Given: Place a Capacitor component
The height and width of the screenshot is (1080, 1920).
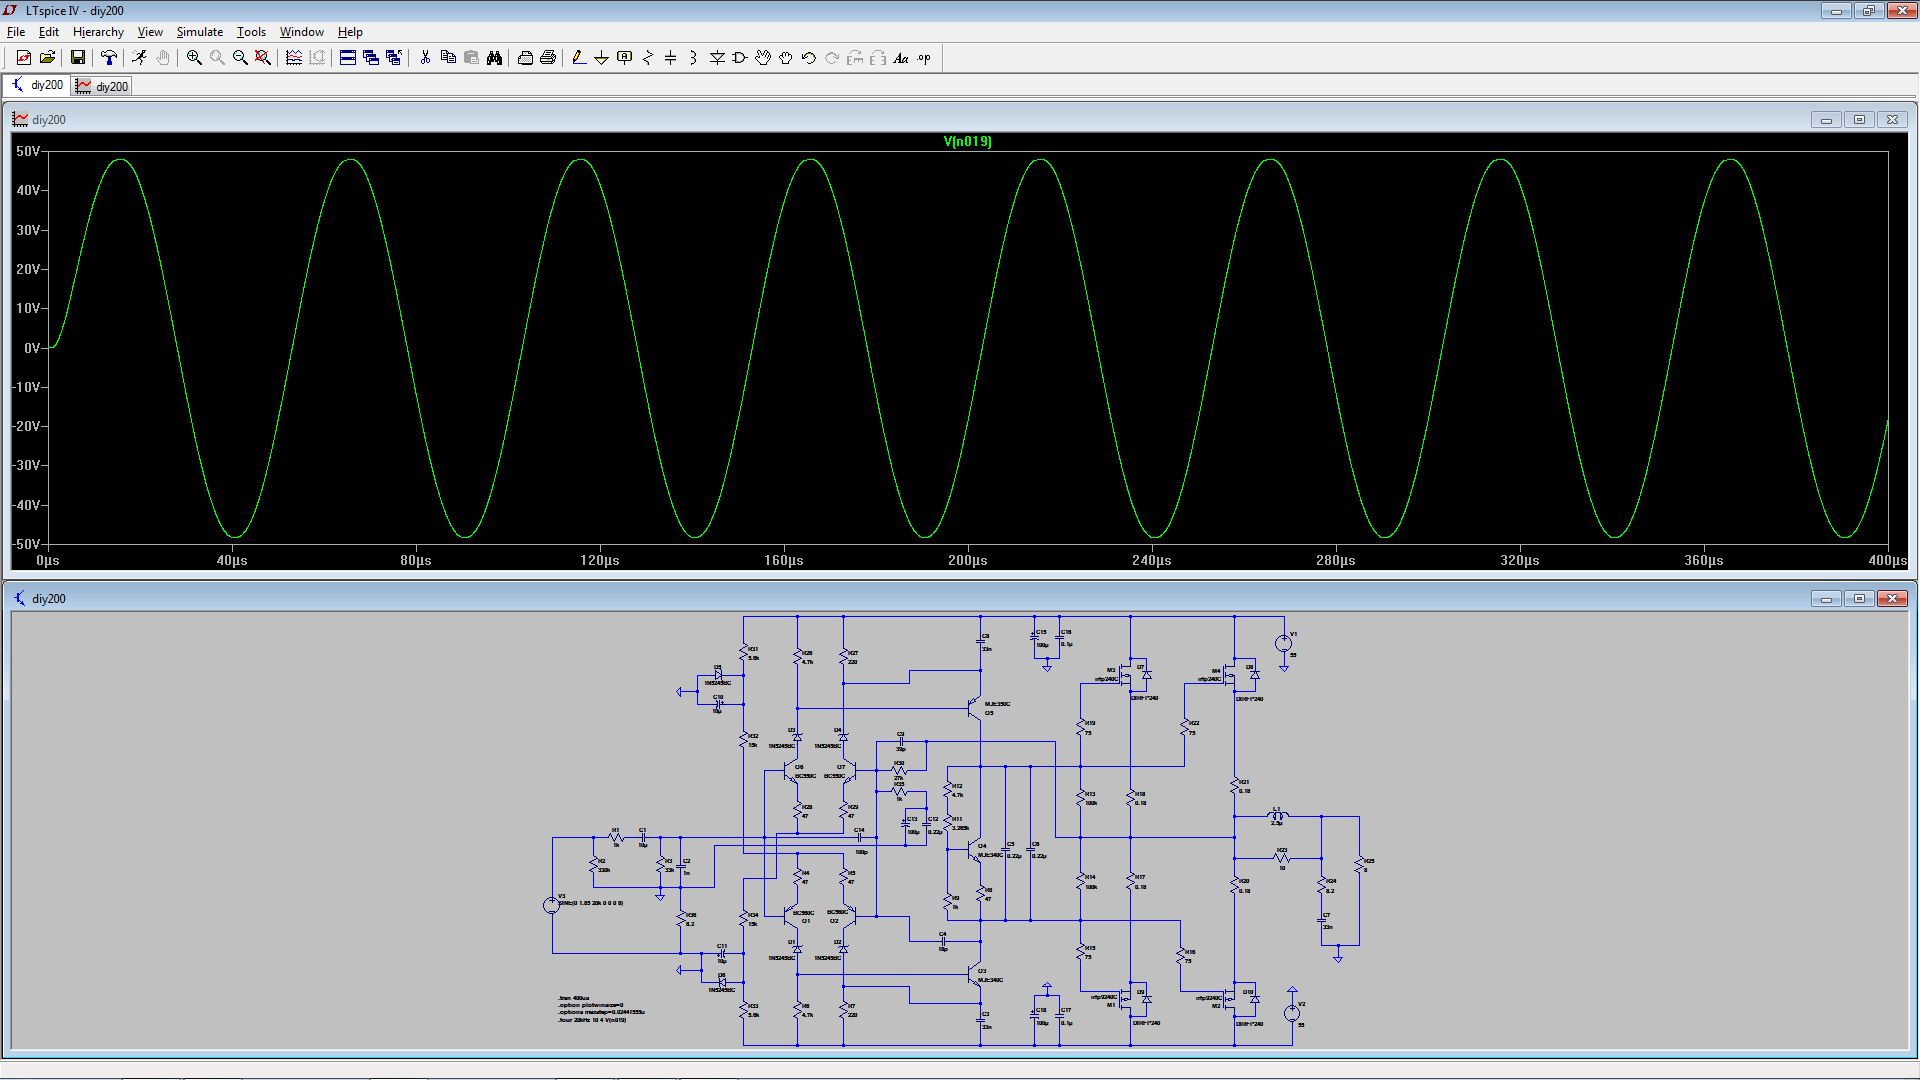Looking at the screenshot, I should click(671, 58).
